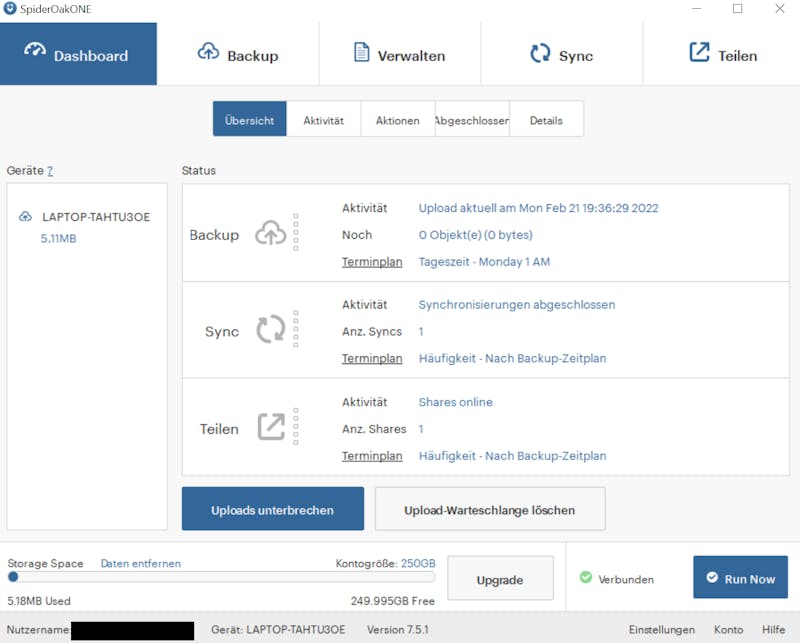
Task: Pause uploads with Uploads unterbrechen
Action: 273,509
